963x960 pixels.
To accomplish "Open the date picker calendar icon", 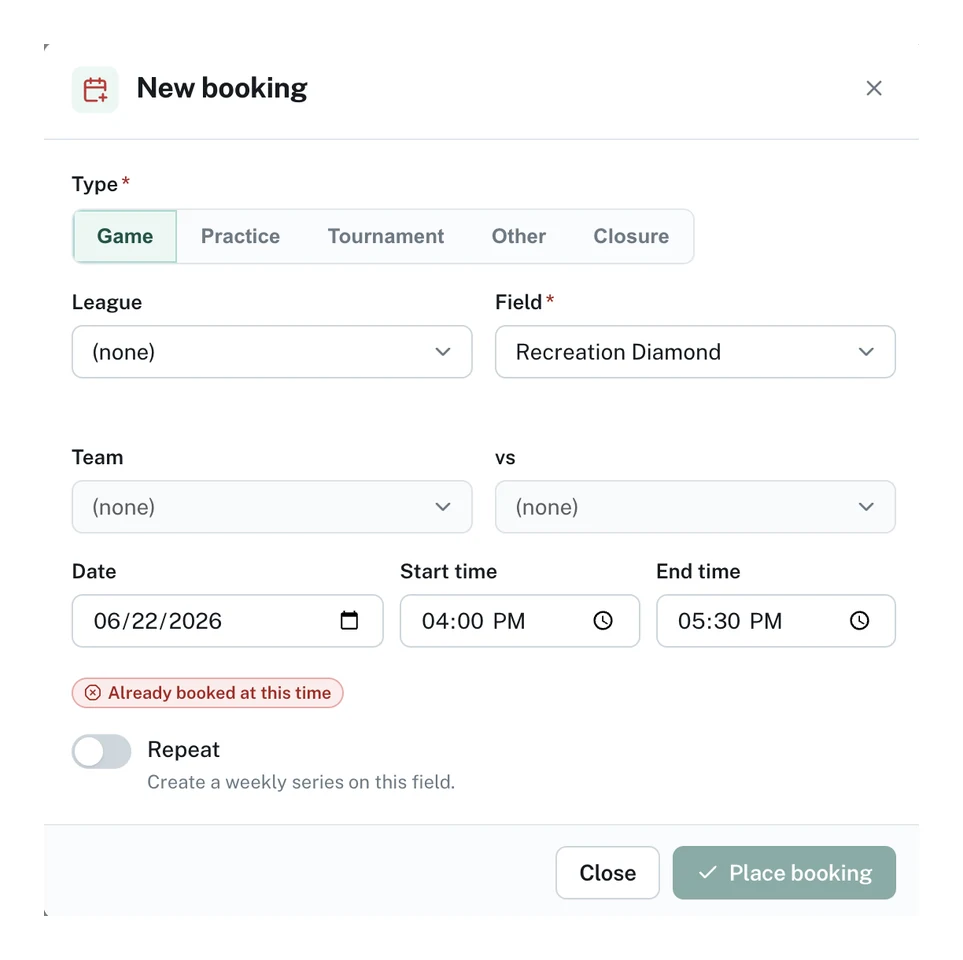I will click(x=349, y=620).
